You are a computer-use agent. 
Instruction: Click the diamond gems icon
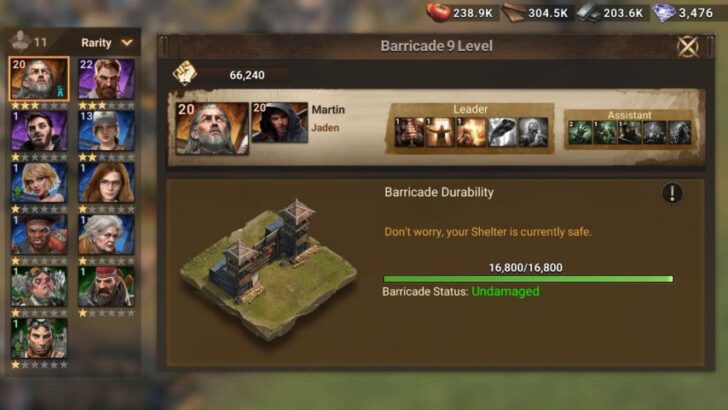[x=664, y=13]
